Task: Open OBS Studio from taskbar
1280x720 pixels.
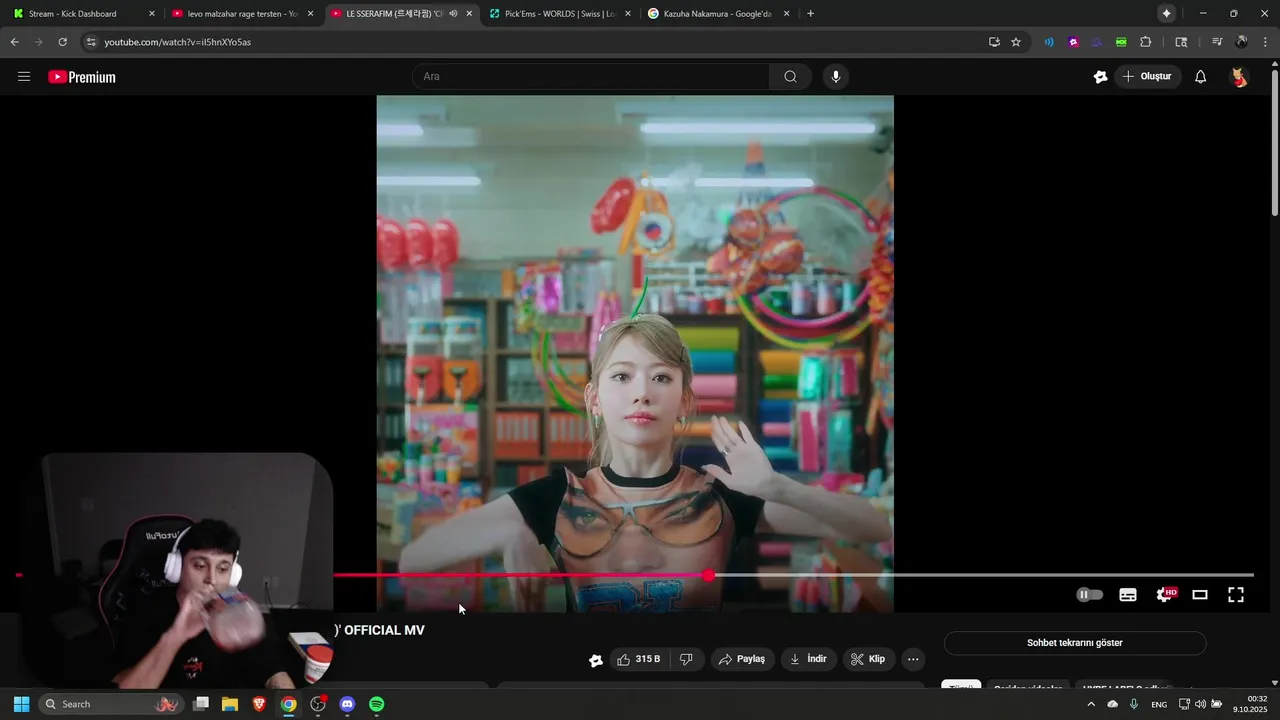Action: [318, 704]
